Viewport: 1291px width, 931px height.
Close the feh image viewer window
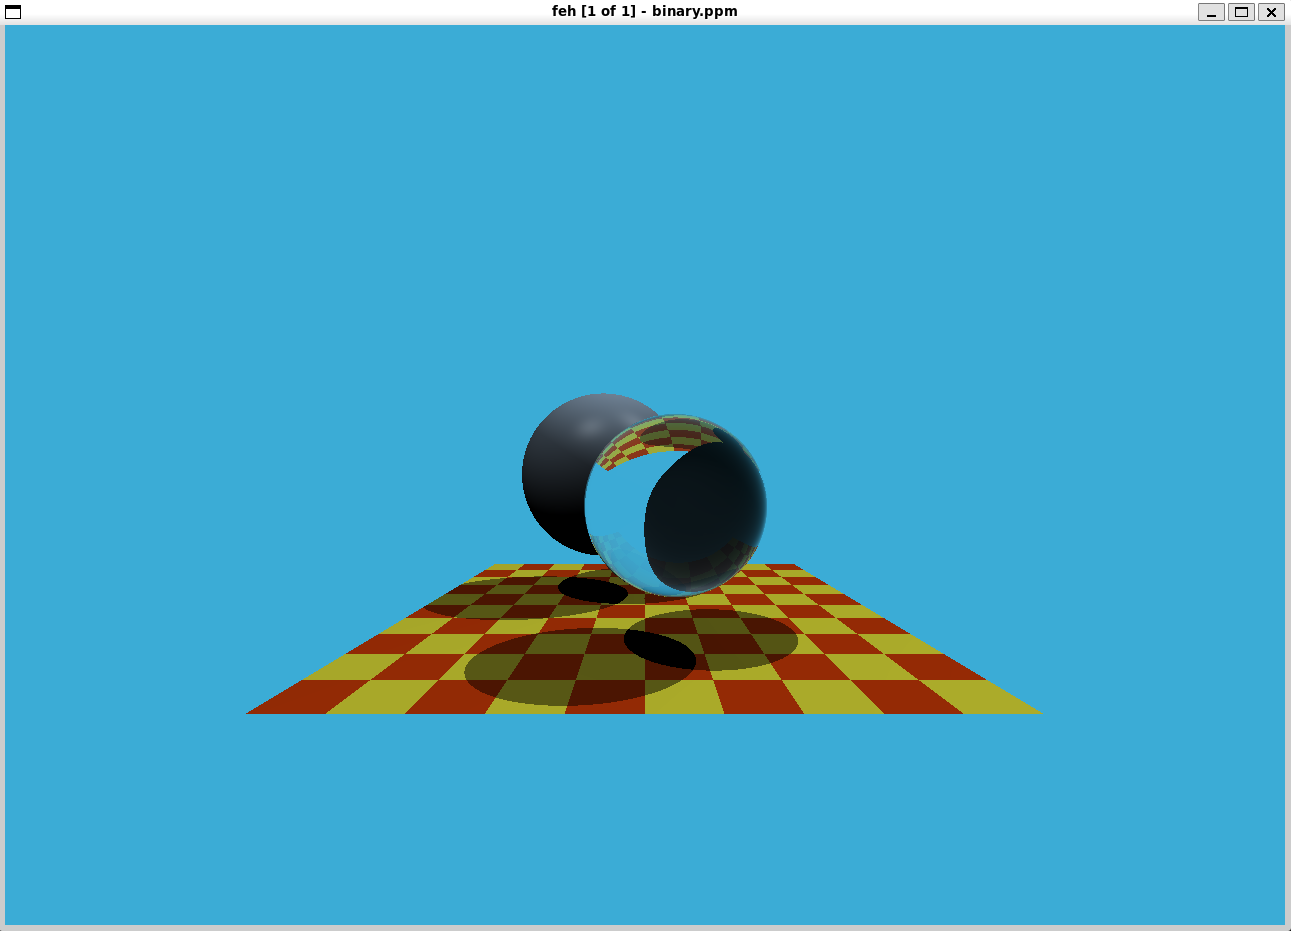click(1271, 12)
